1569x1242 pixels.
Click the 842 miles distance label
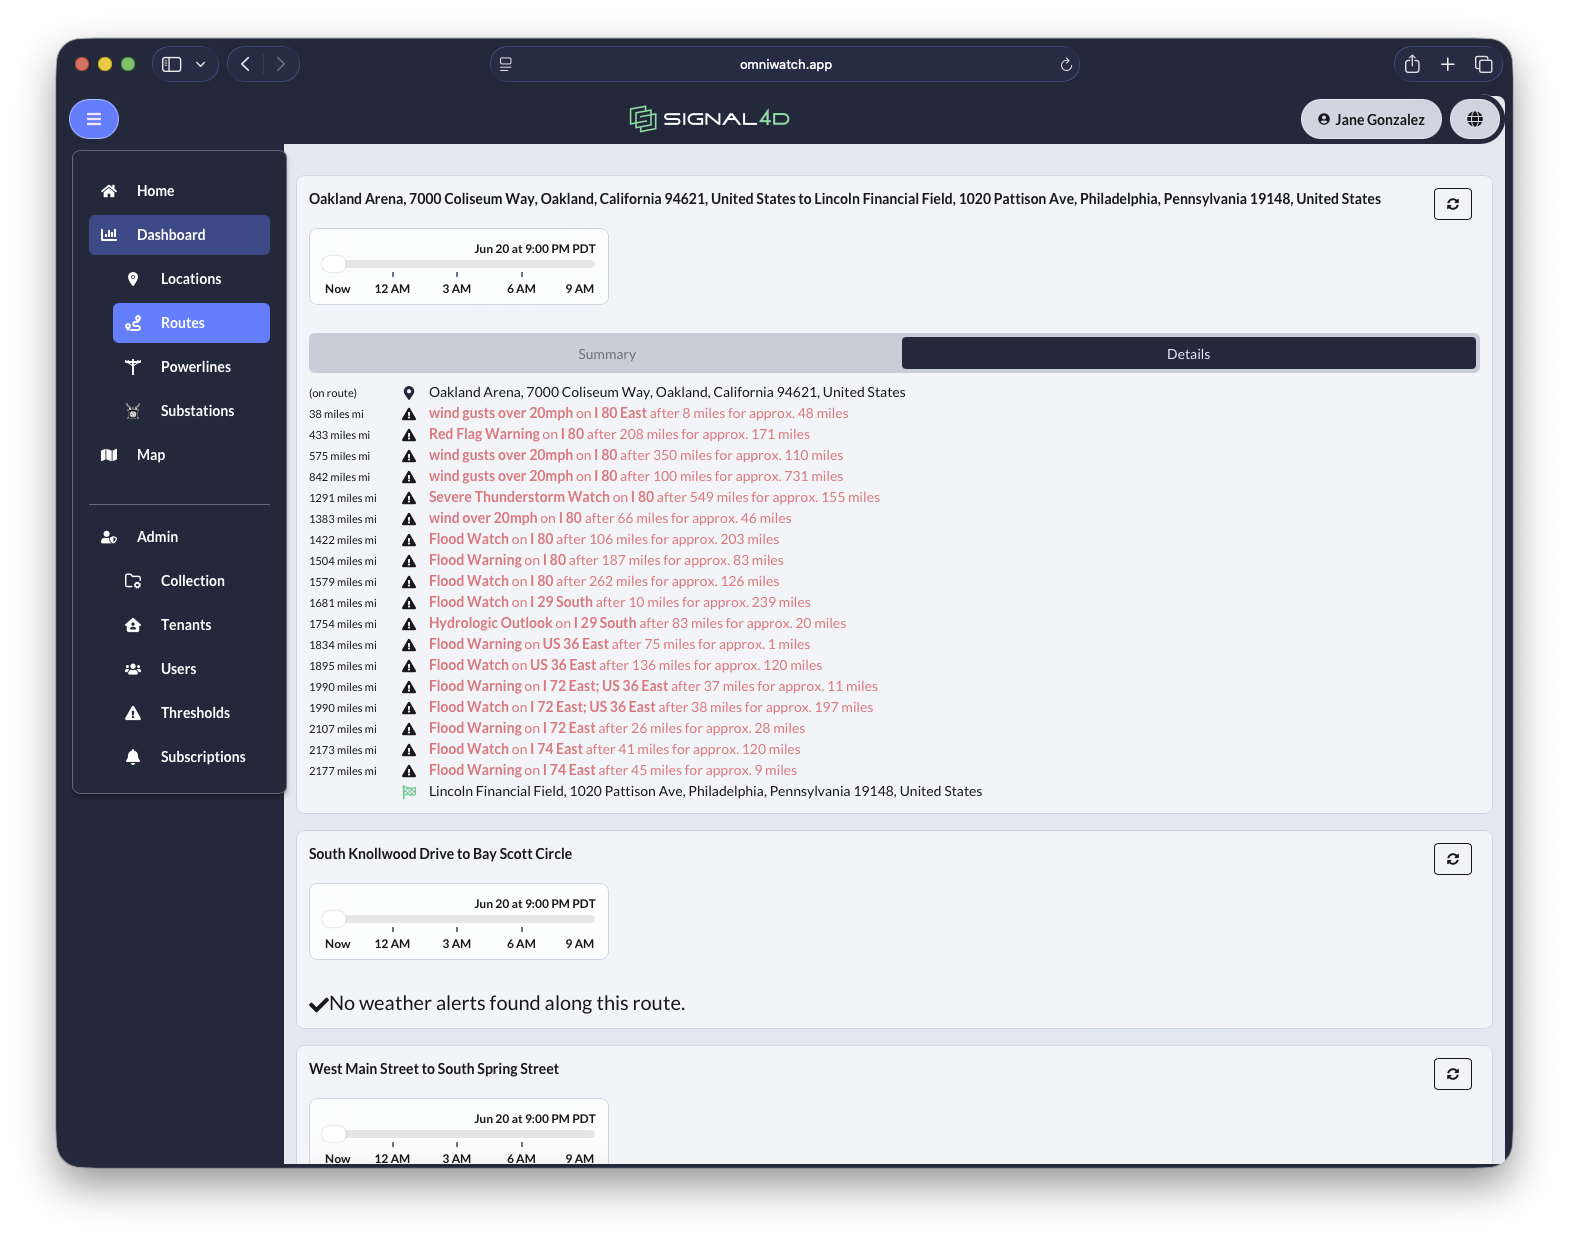(x=339, y=477)
